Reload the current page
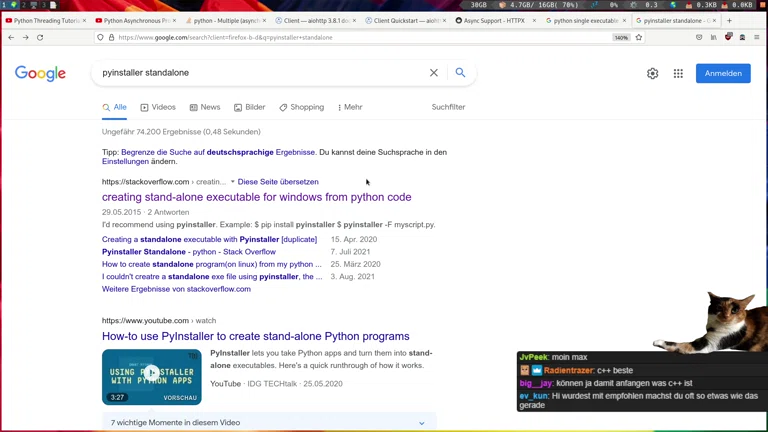 coord(40,37)
